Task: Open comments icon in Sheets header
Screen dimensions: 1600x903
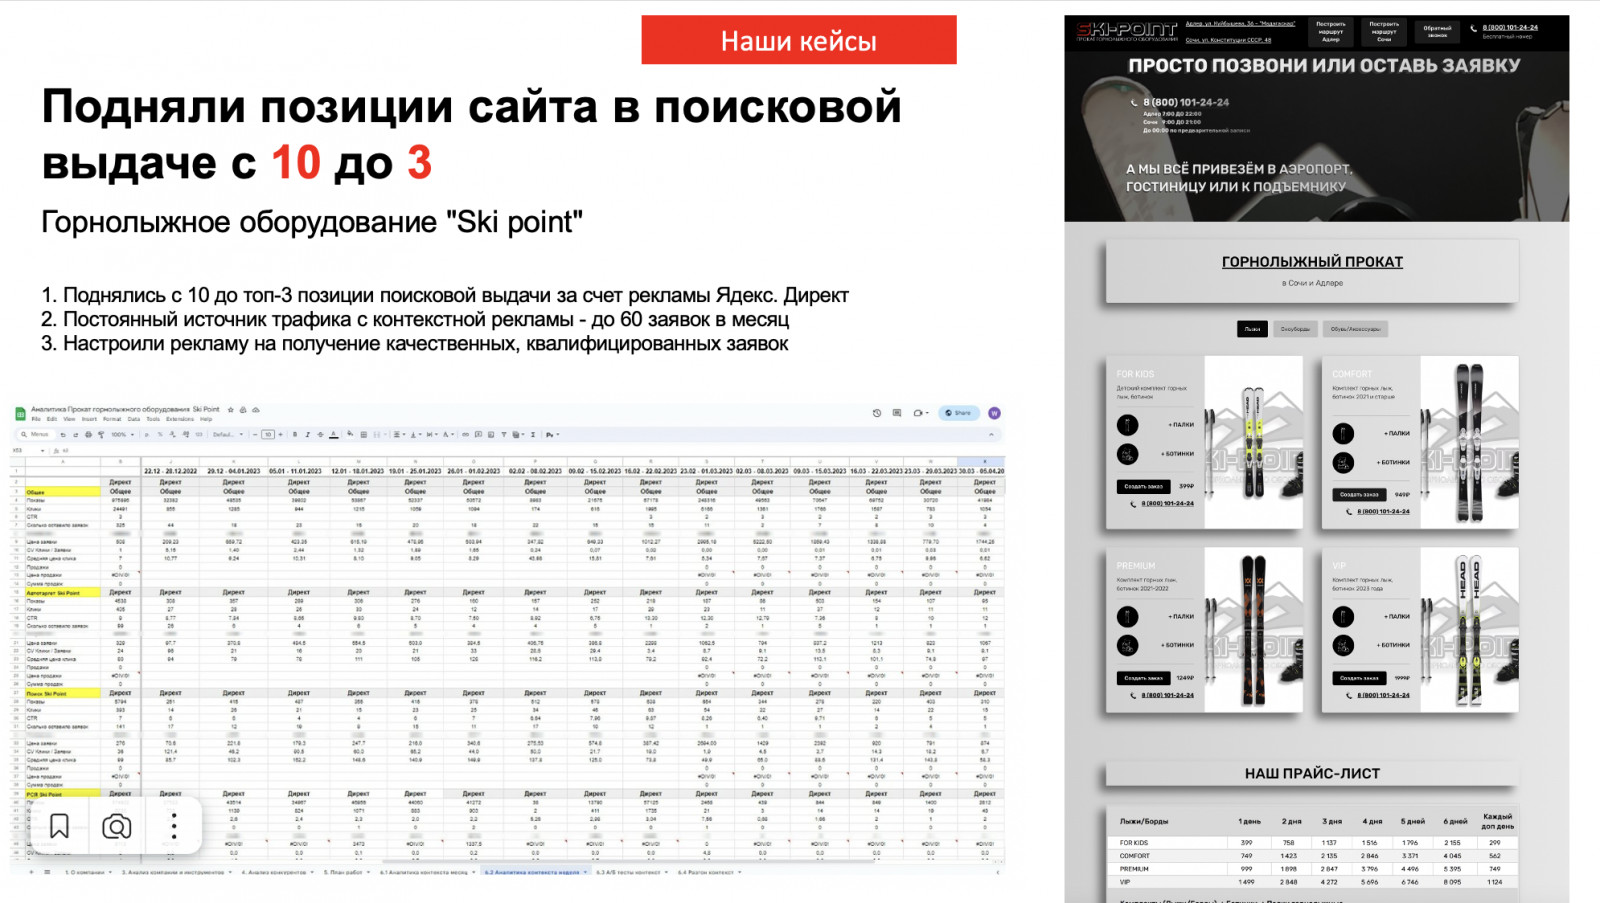Action: point(897,413)
